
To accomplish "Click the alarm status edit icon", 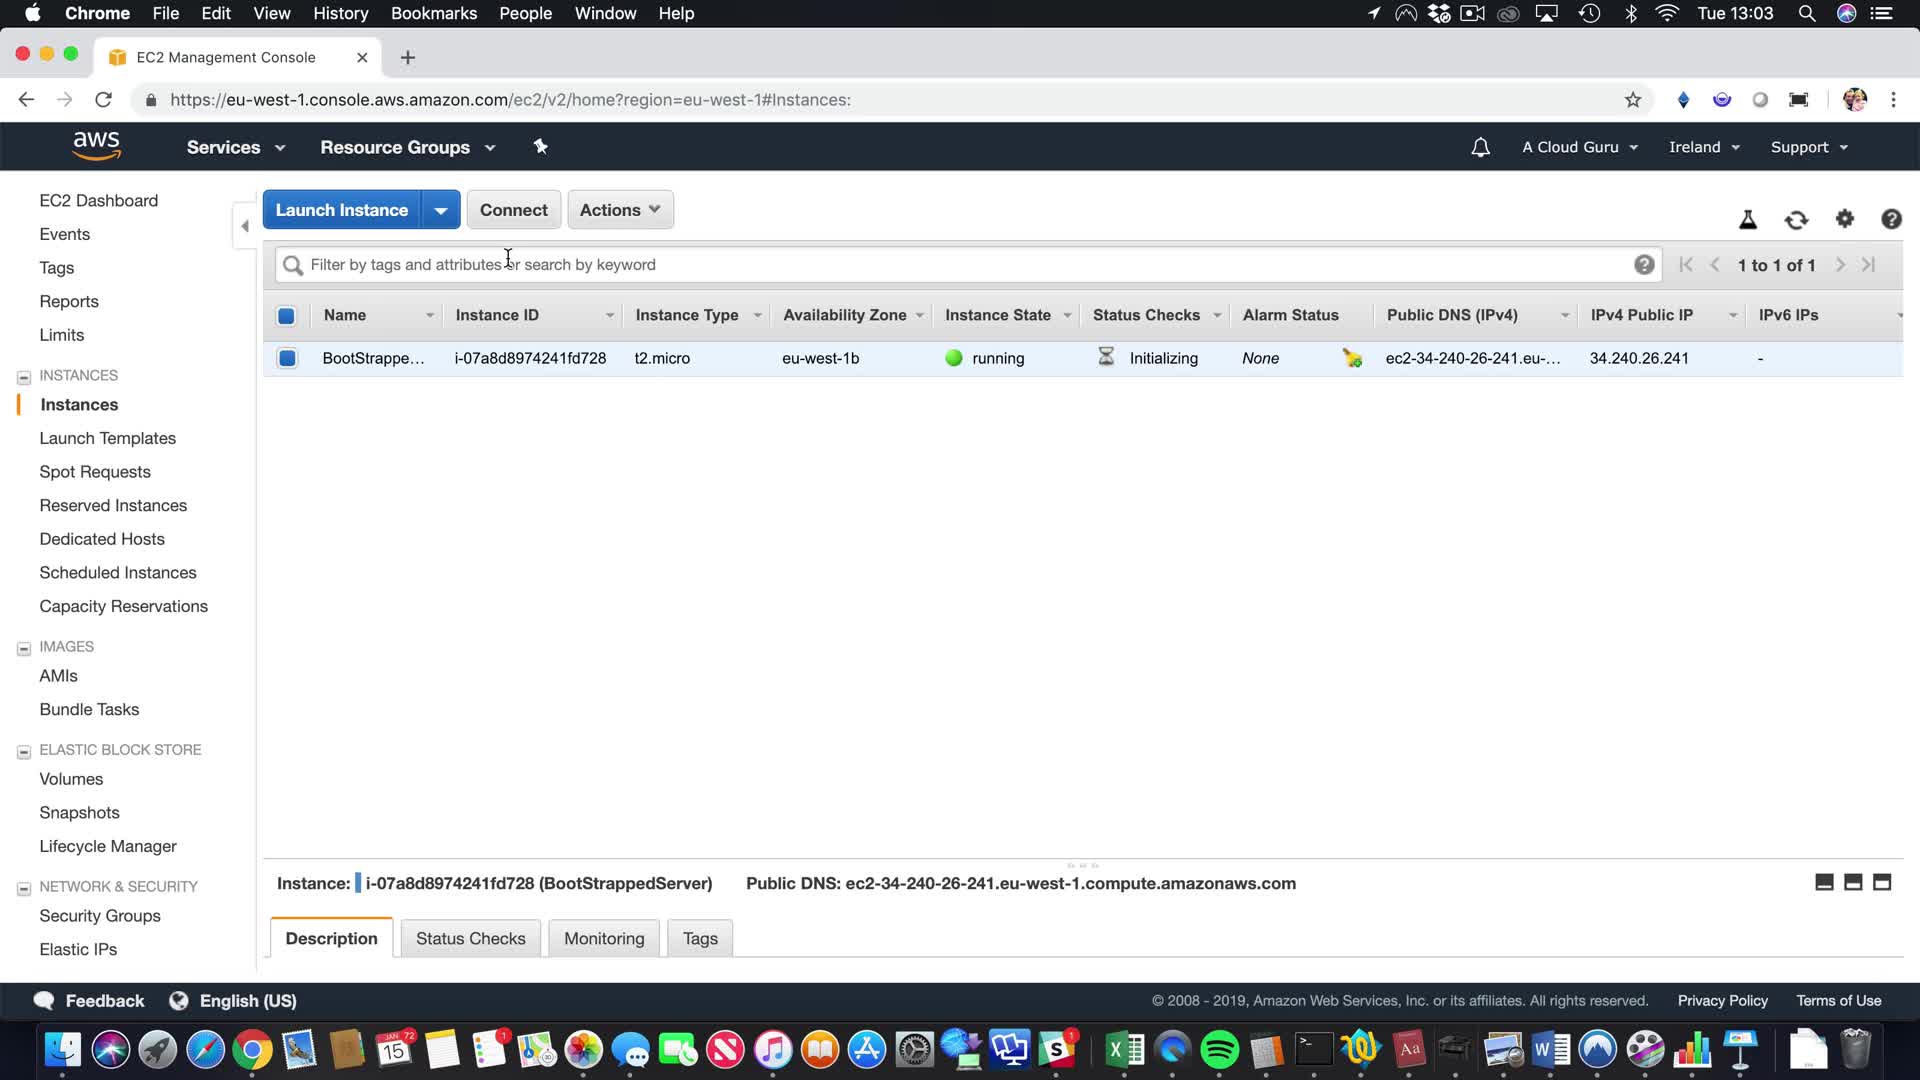I will (1352, 358).
